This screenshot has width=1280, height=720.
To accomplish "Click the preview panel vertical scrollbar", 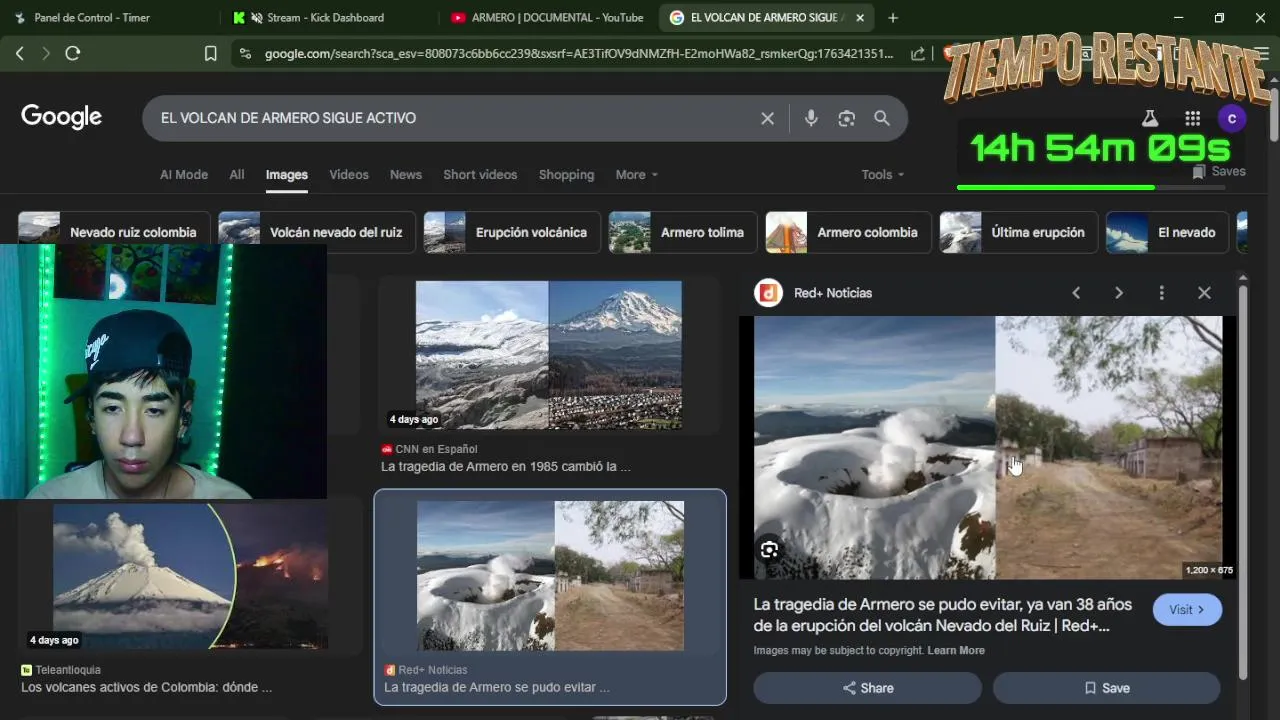I will 1243,480.
